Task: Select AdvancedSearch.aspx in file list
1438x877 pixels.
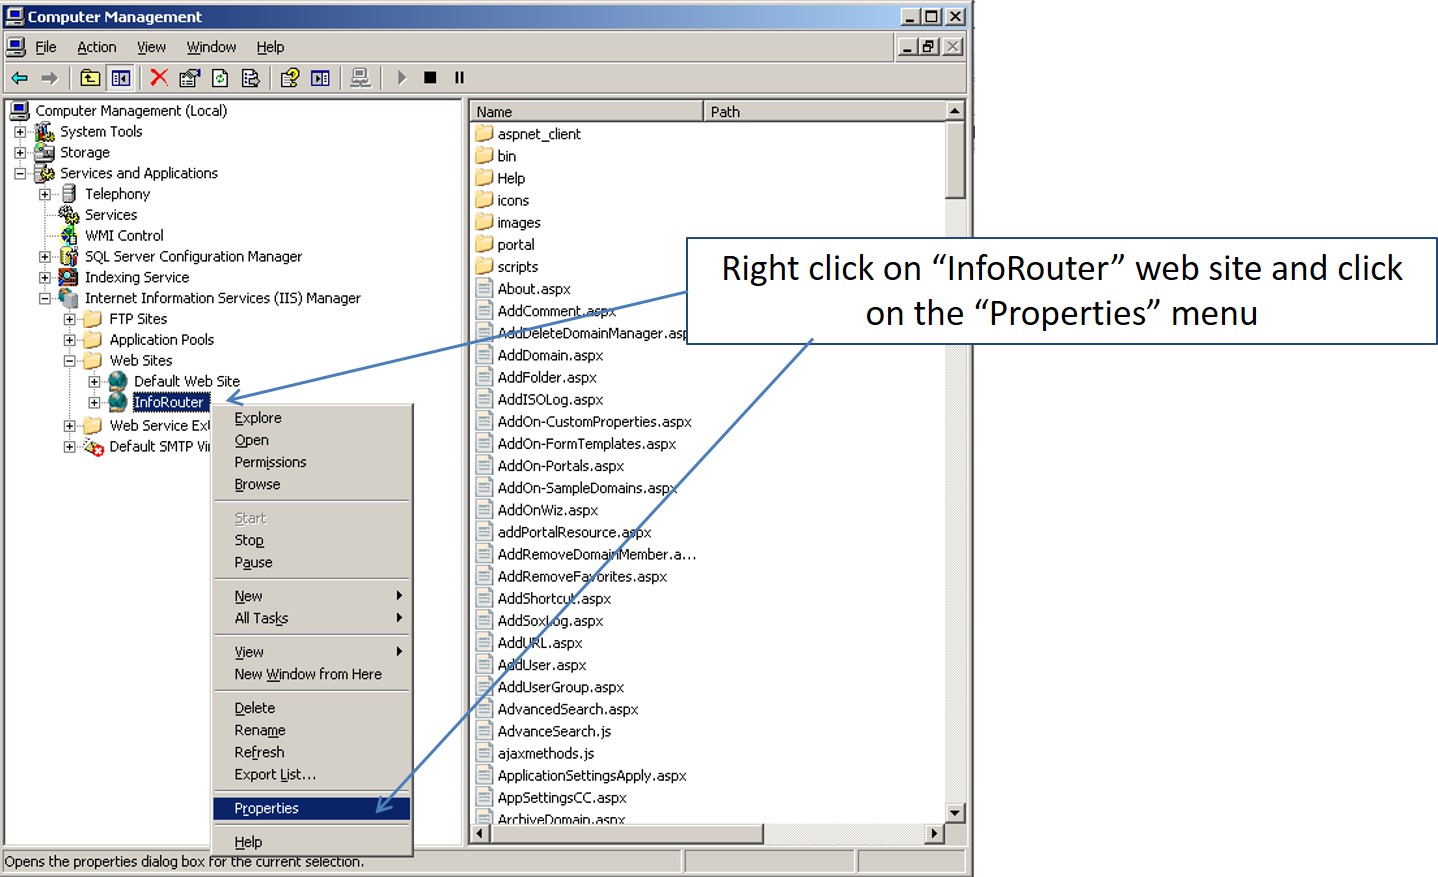Action: (x=568, y=709)
